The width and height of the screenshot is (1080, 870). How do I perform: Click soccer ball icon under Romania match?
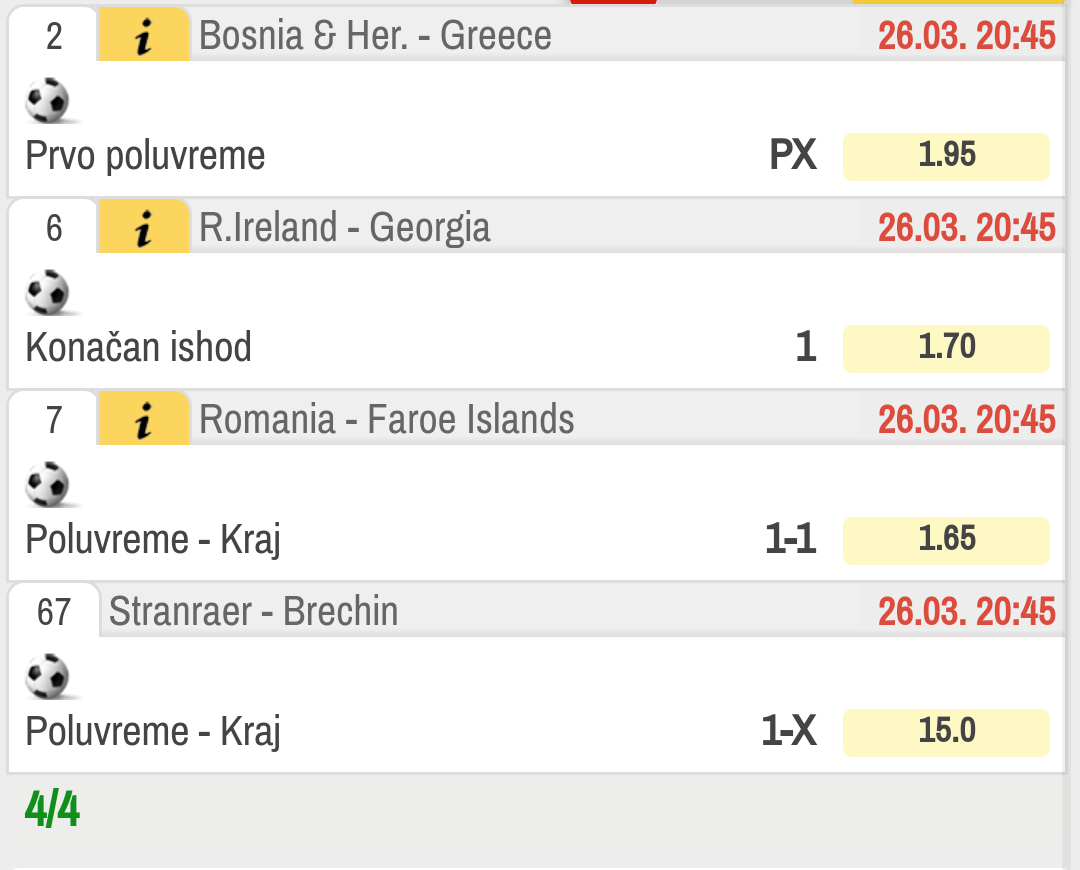tap(48, 485)
